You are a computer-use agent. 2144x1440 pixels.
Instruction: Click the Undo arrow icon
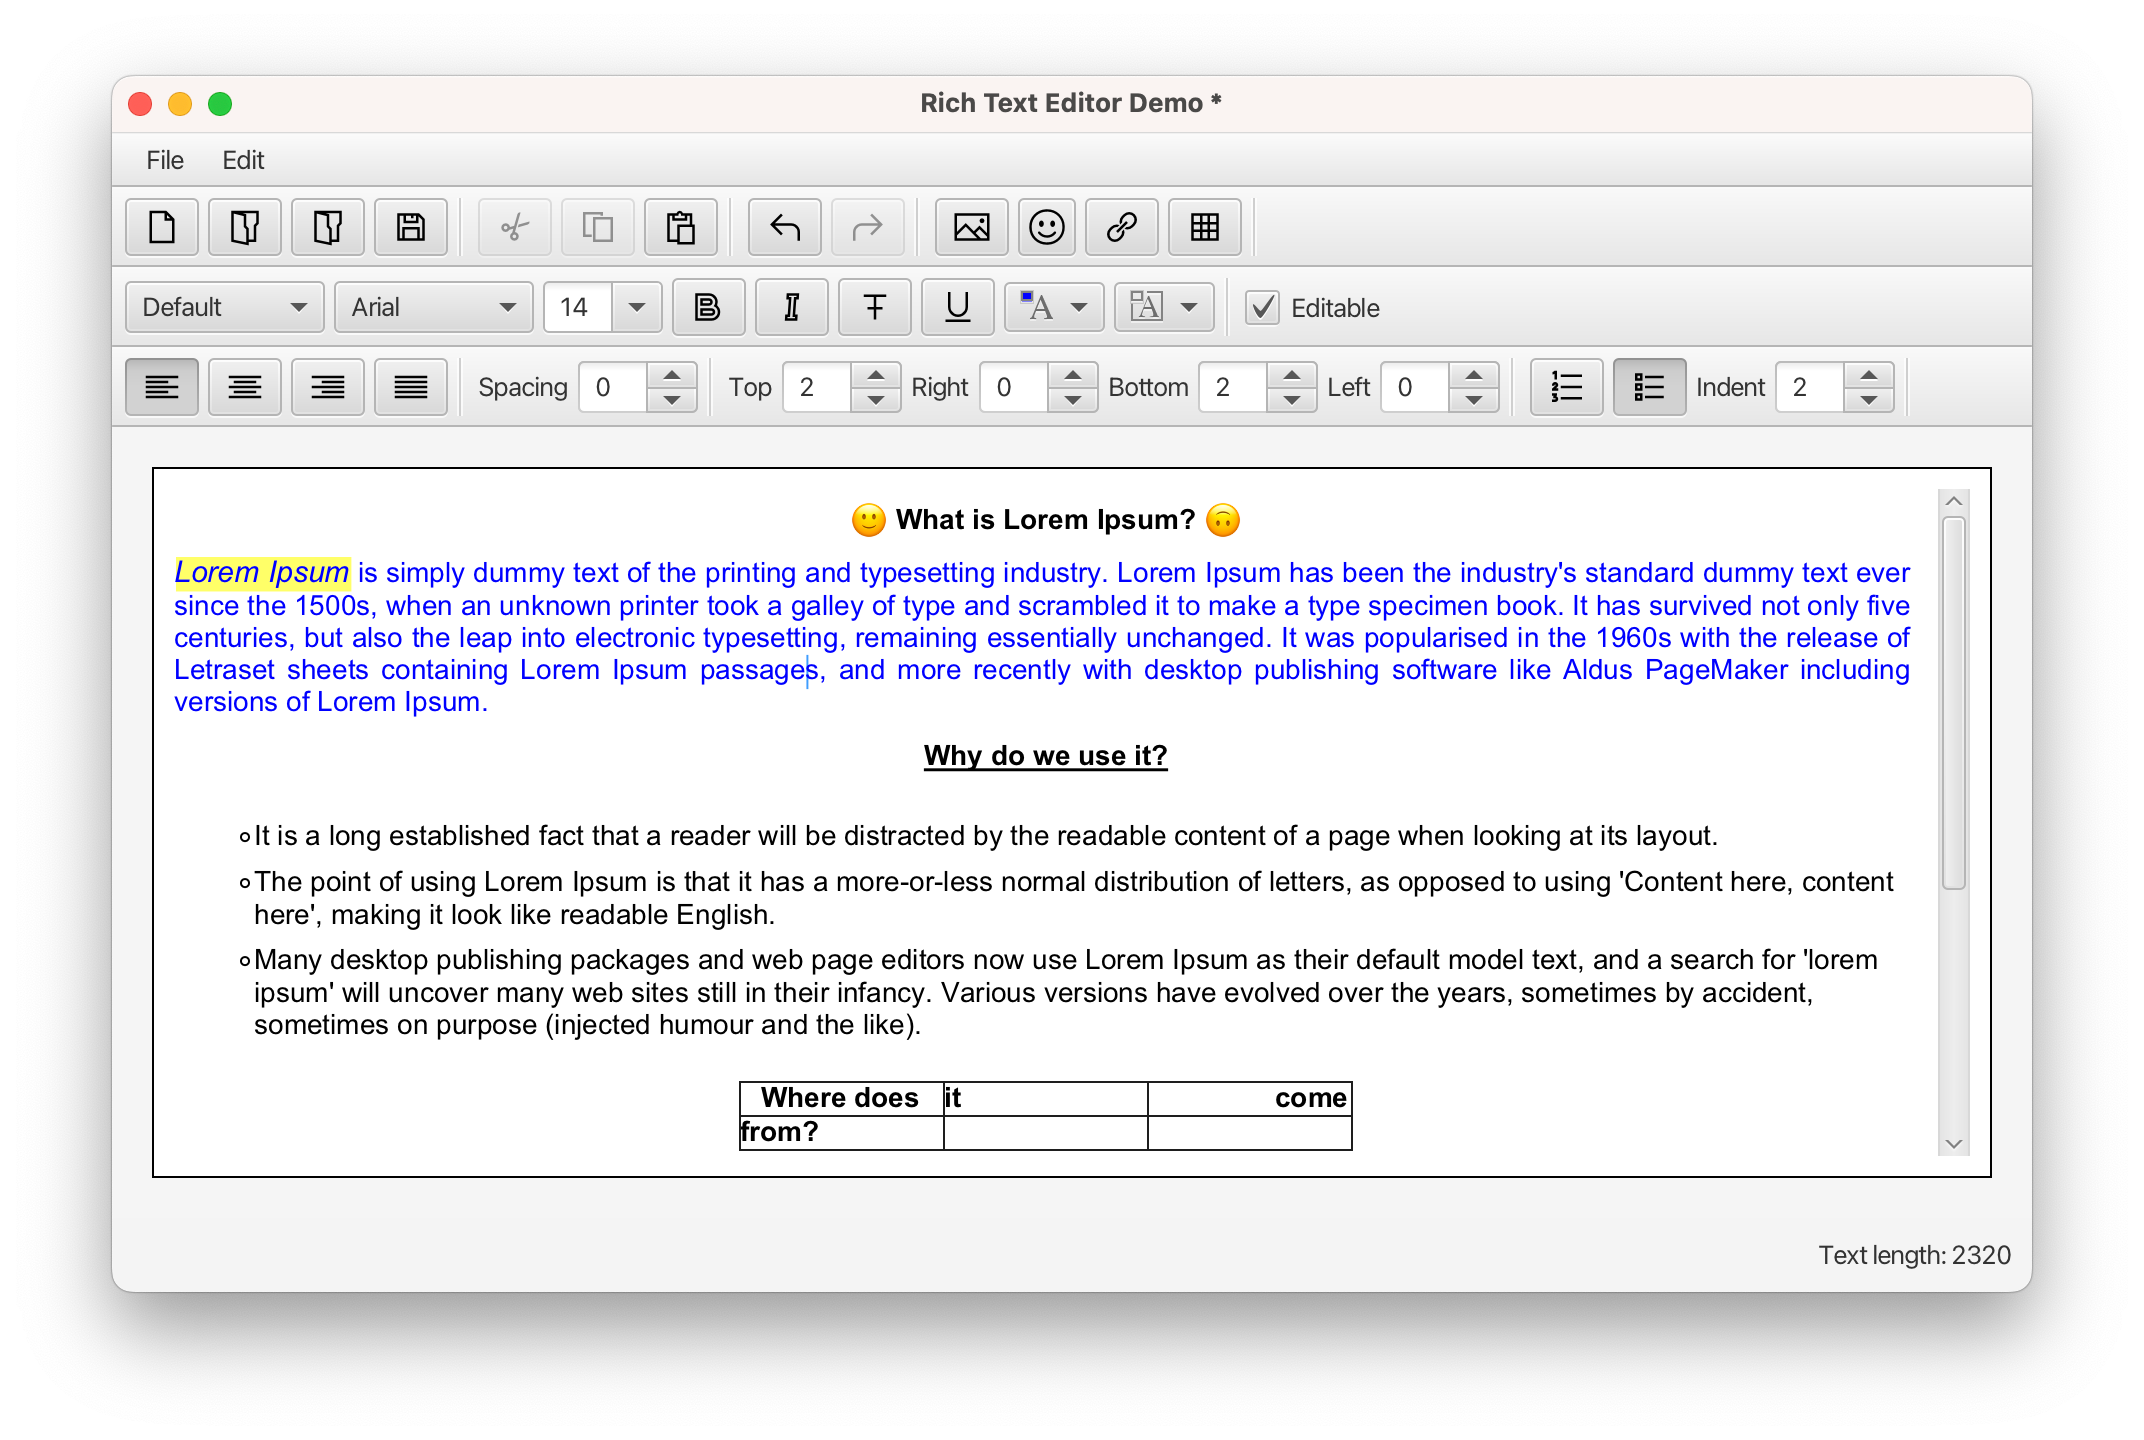pos(785,228)
